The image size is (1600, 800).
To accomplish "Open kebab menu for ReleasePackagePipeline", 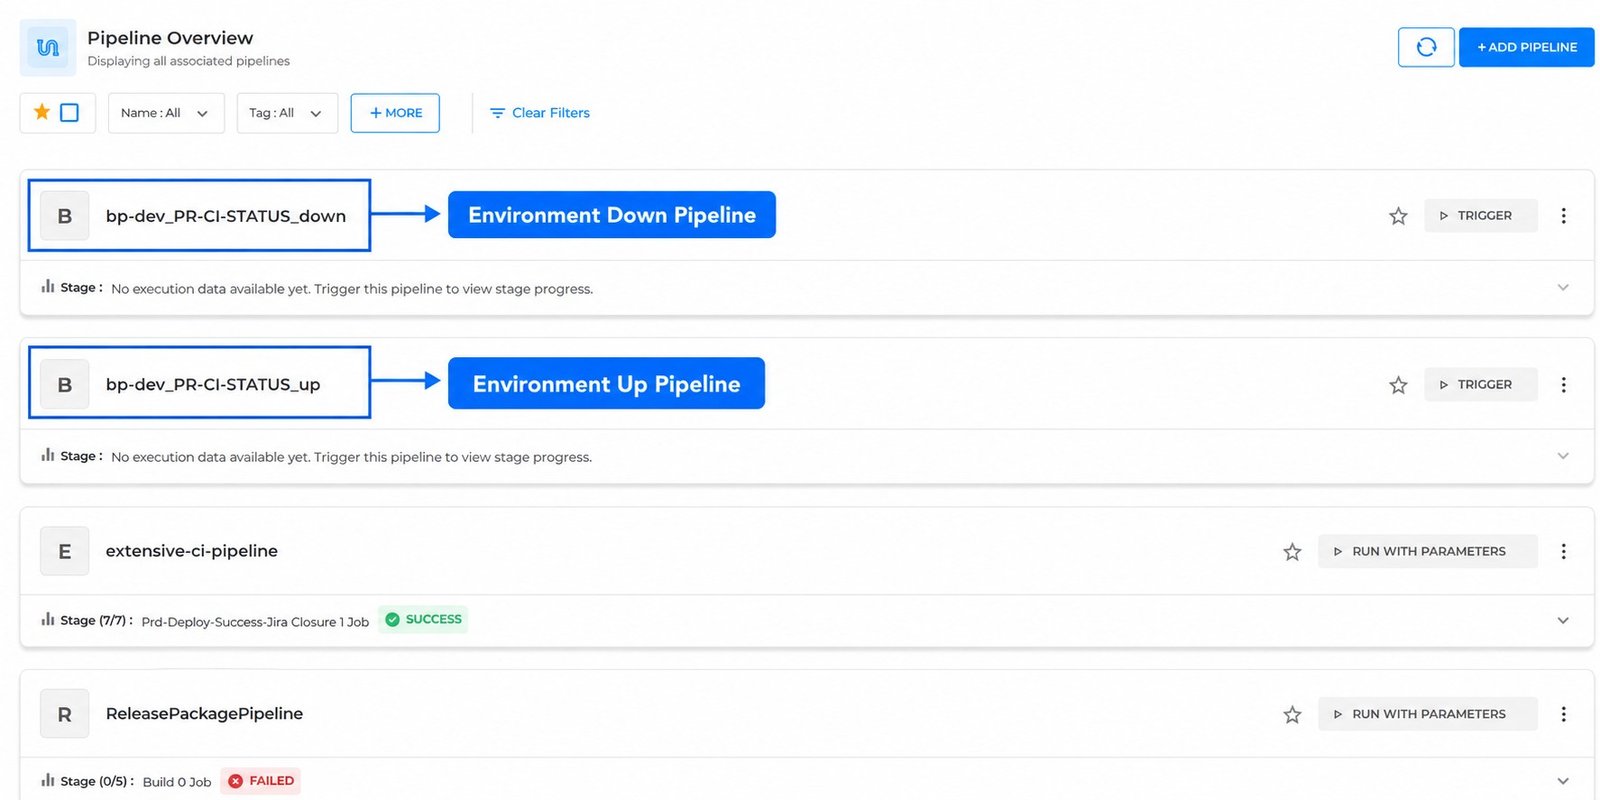I will [x=1564, y=715].
